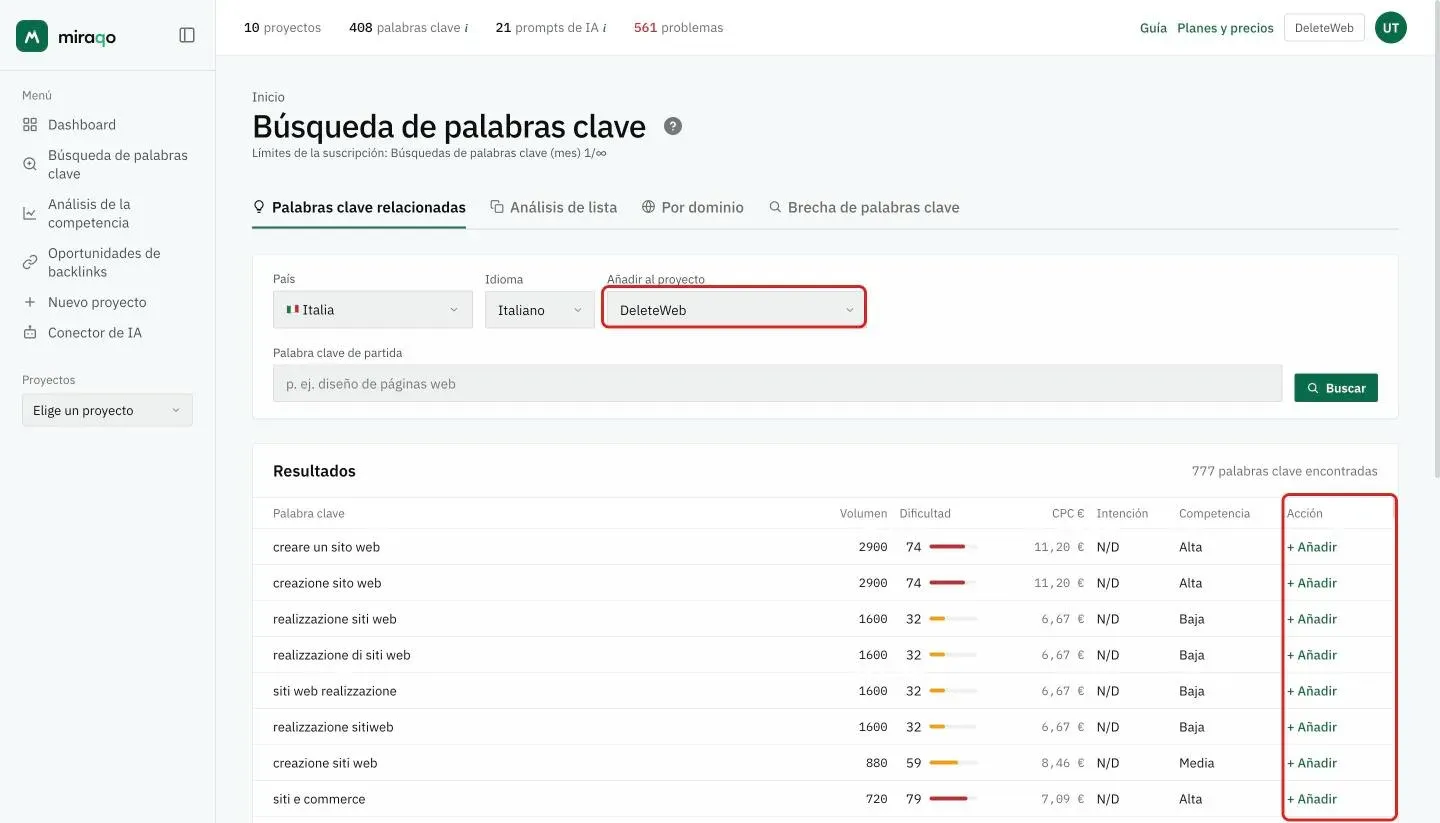The width and height of the screenshot is (1440, 823).
Task: Collapse the sidebar with the panel icon
Action: tap(187, 35)
